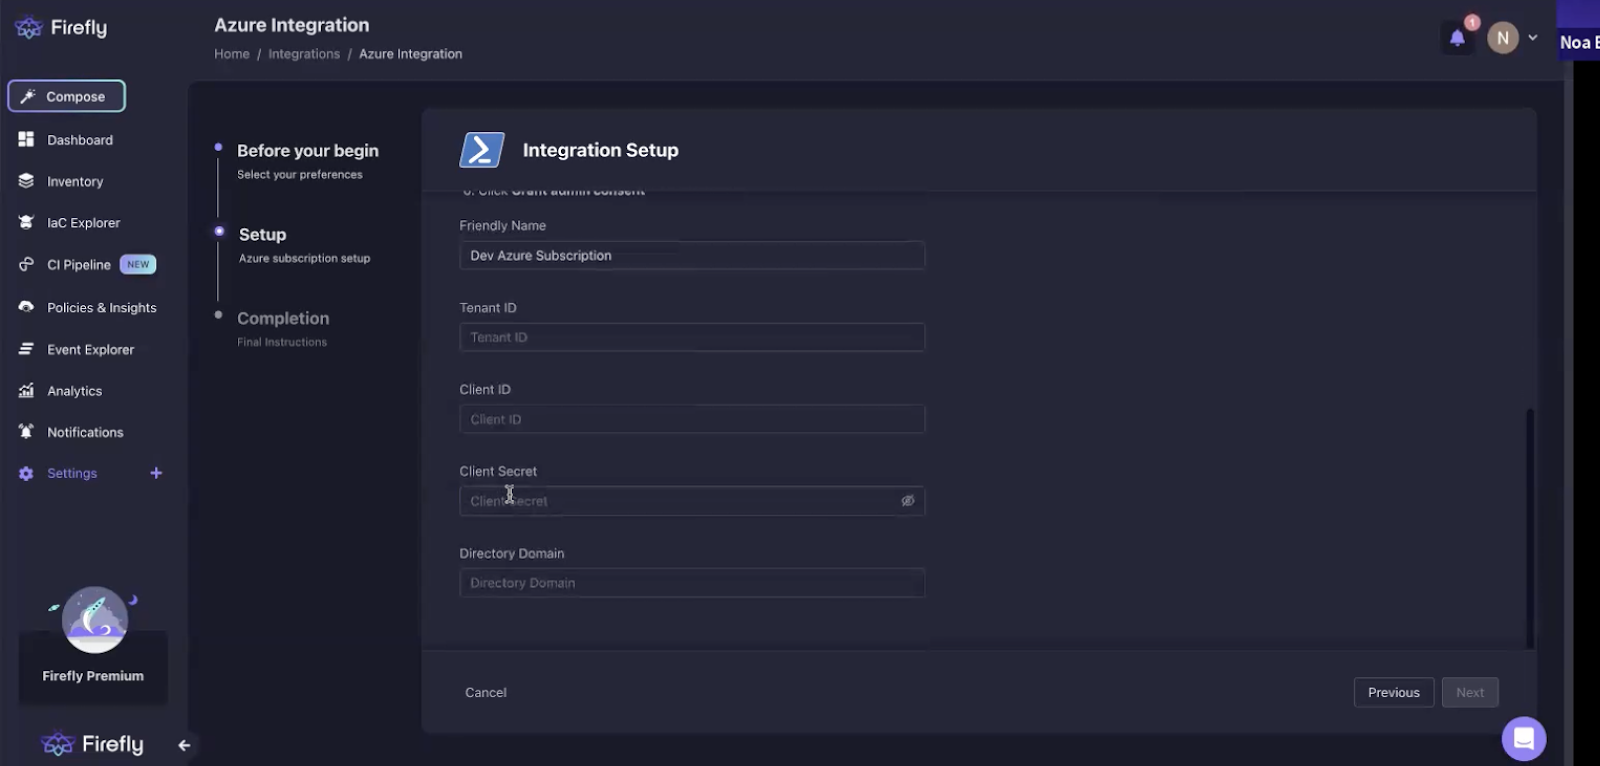Image resolution: width=1600 pixels, height=766 pixels.
Task: Click the Policies & Insights icon
Action: pos(26,307)
